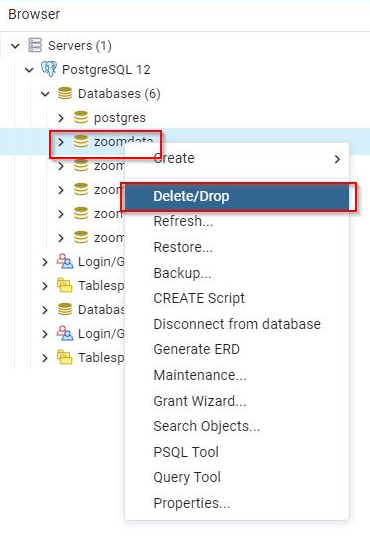Select Properties... in the context menu
This screenshot has width=370, height=538.
point(237,503)
